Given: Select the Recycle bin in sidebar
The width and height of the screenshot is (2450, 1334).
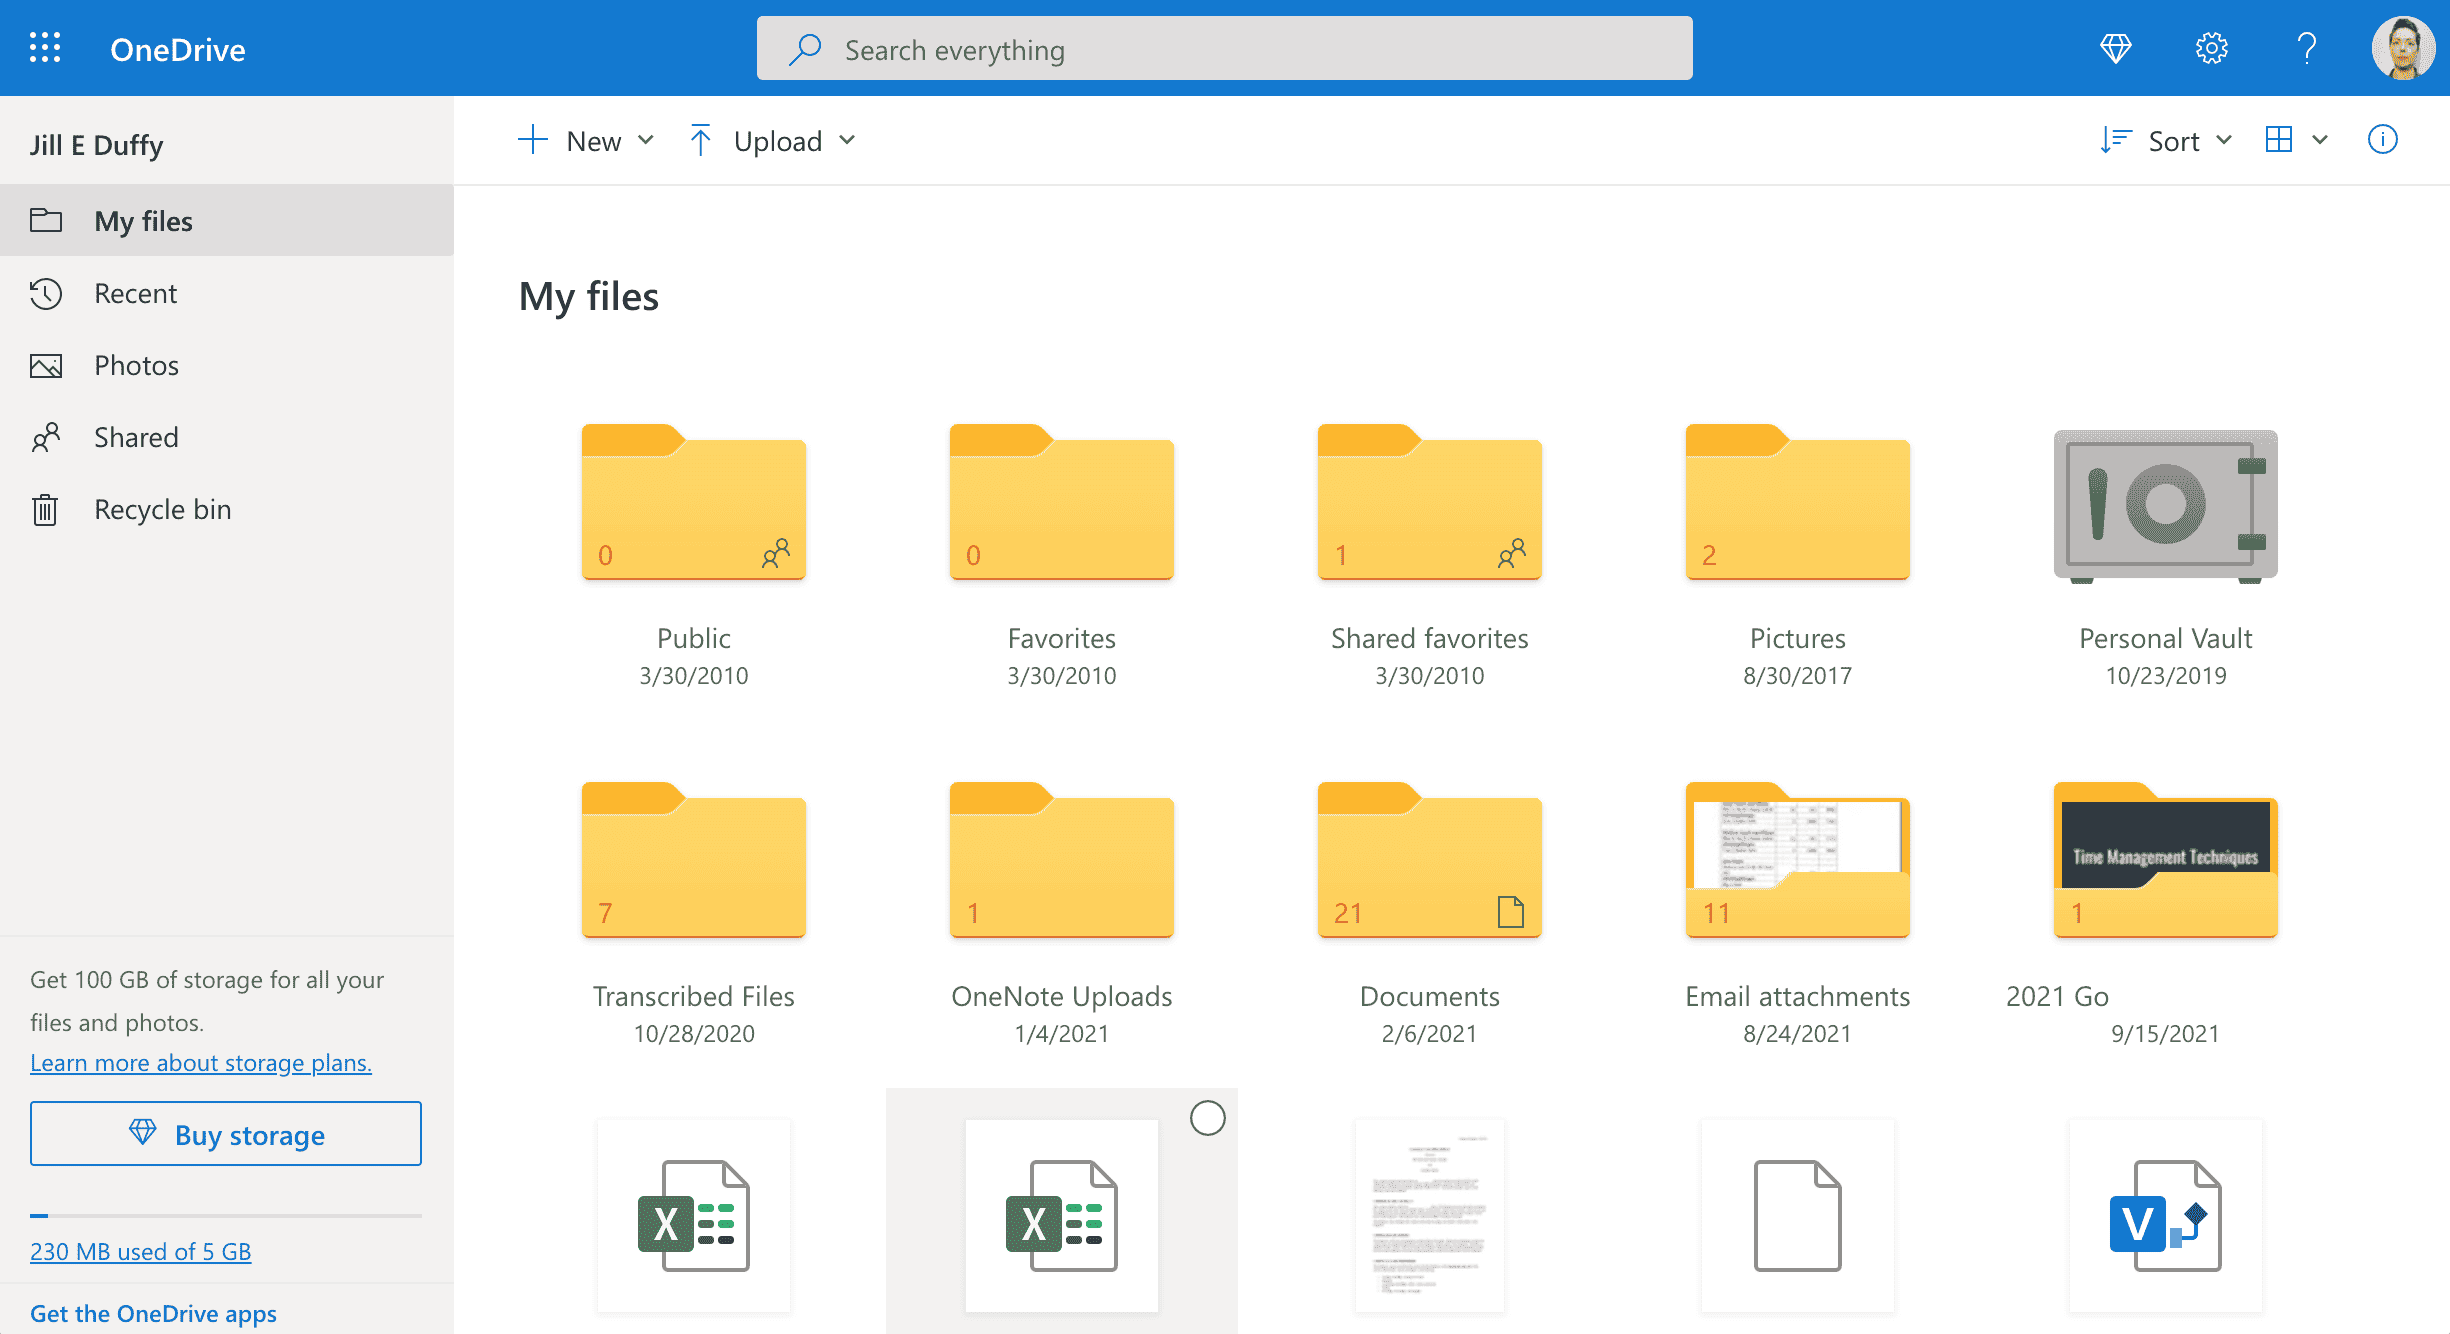Looking at the screenshot, I should click(x=161, y=508).
